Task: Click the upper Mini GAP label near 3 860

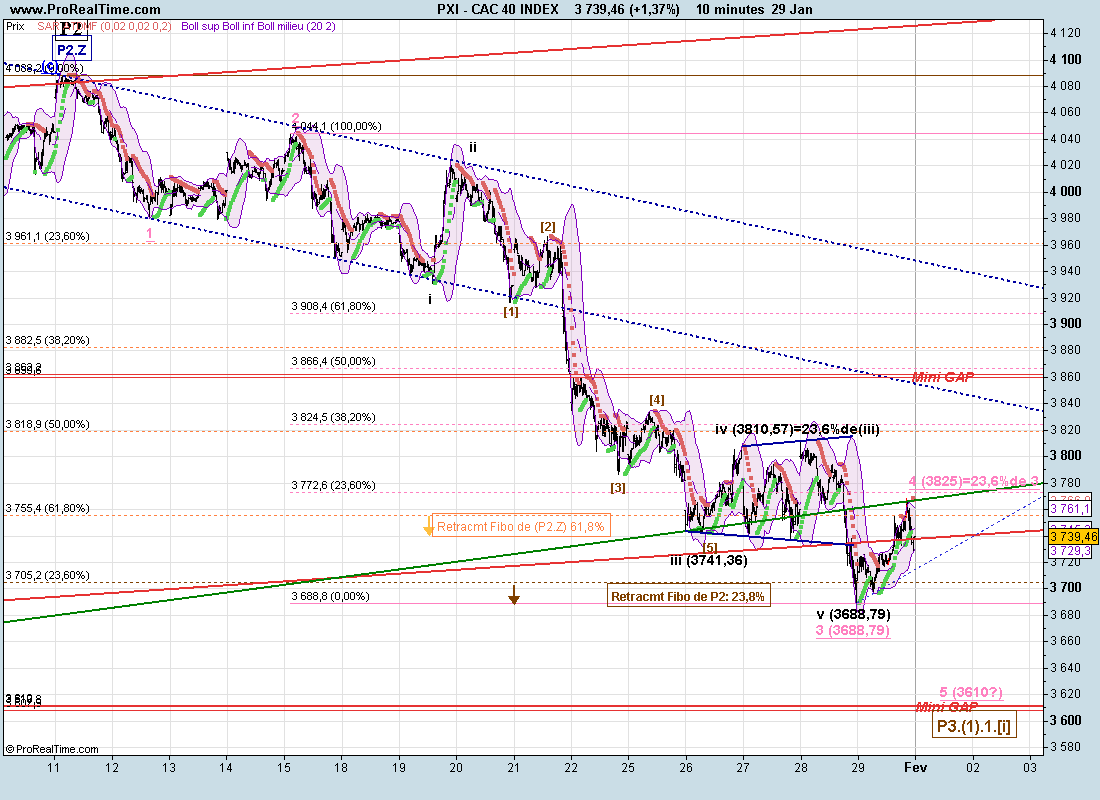Action: point(943,378)
